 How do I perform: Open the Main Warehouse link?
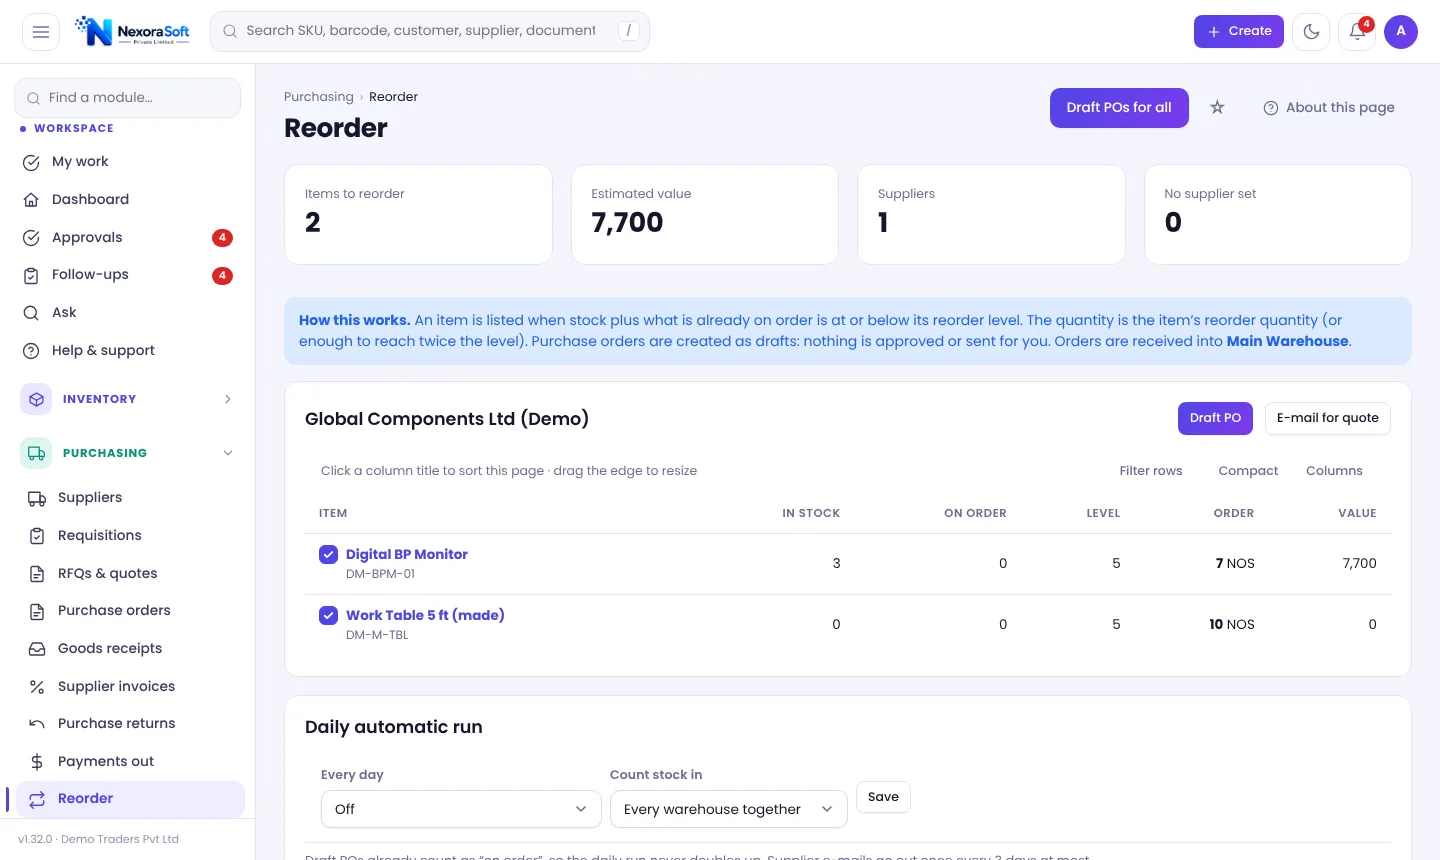click(x=1287, y=341)
